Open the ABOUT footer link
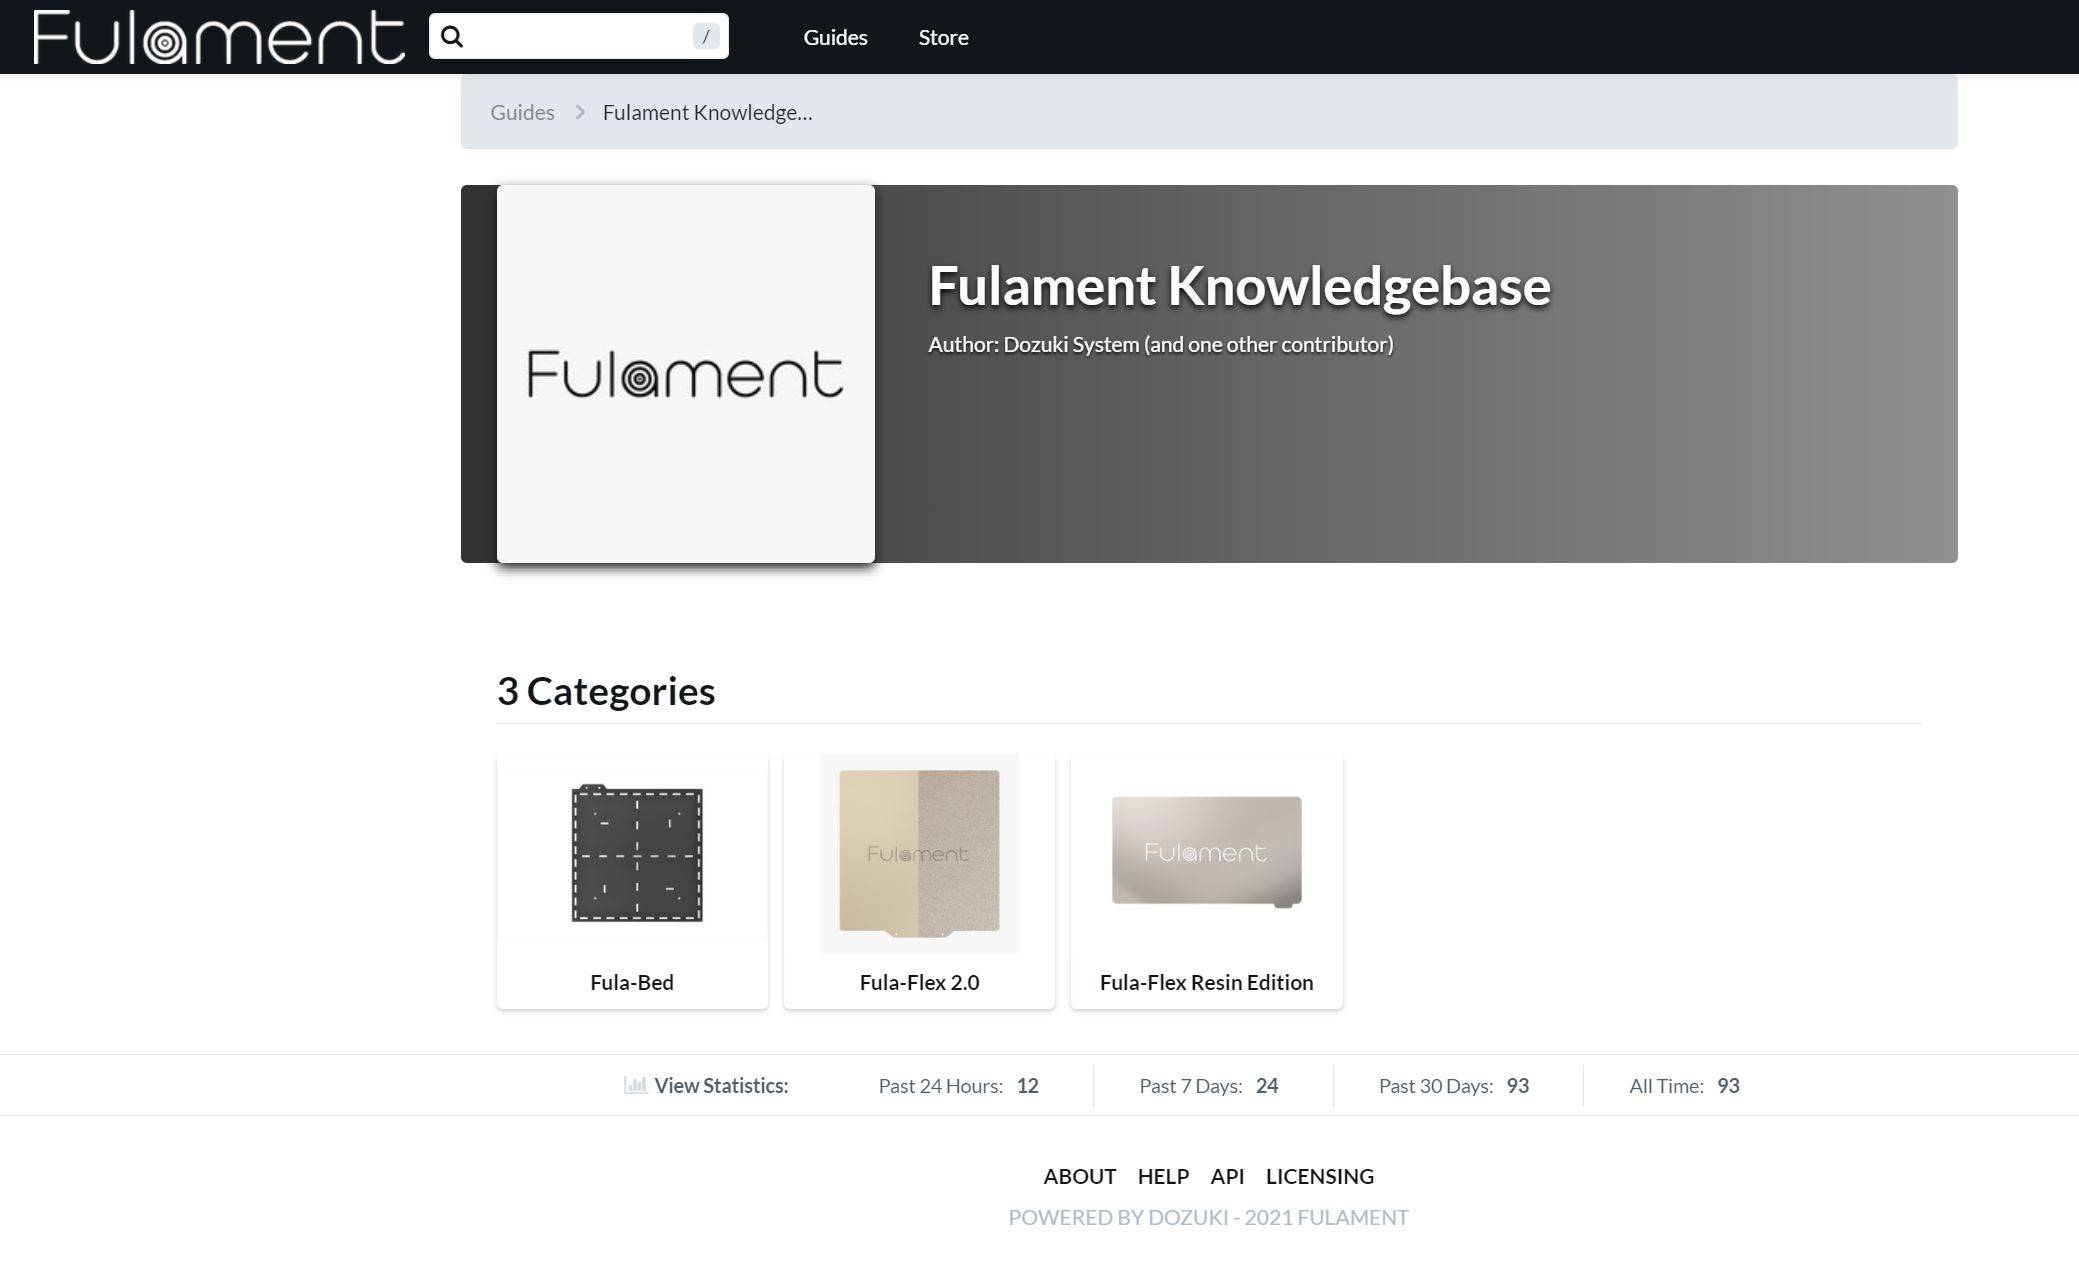 tap(1079, 1176)
